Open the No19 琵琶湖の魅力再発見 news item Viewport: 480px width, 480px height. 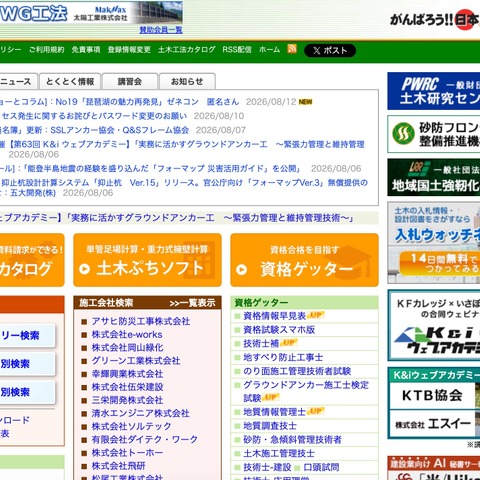(x=120, y=102)
